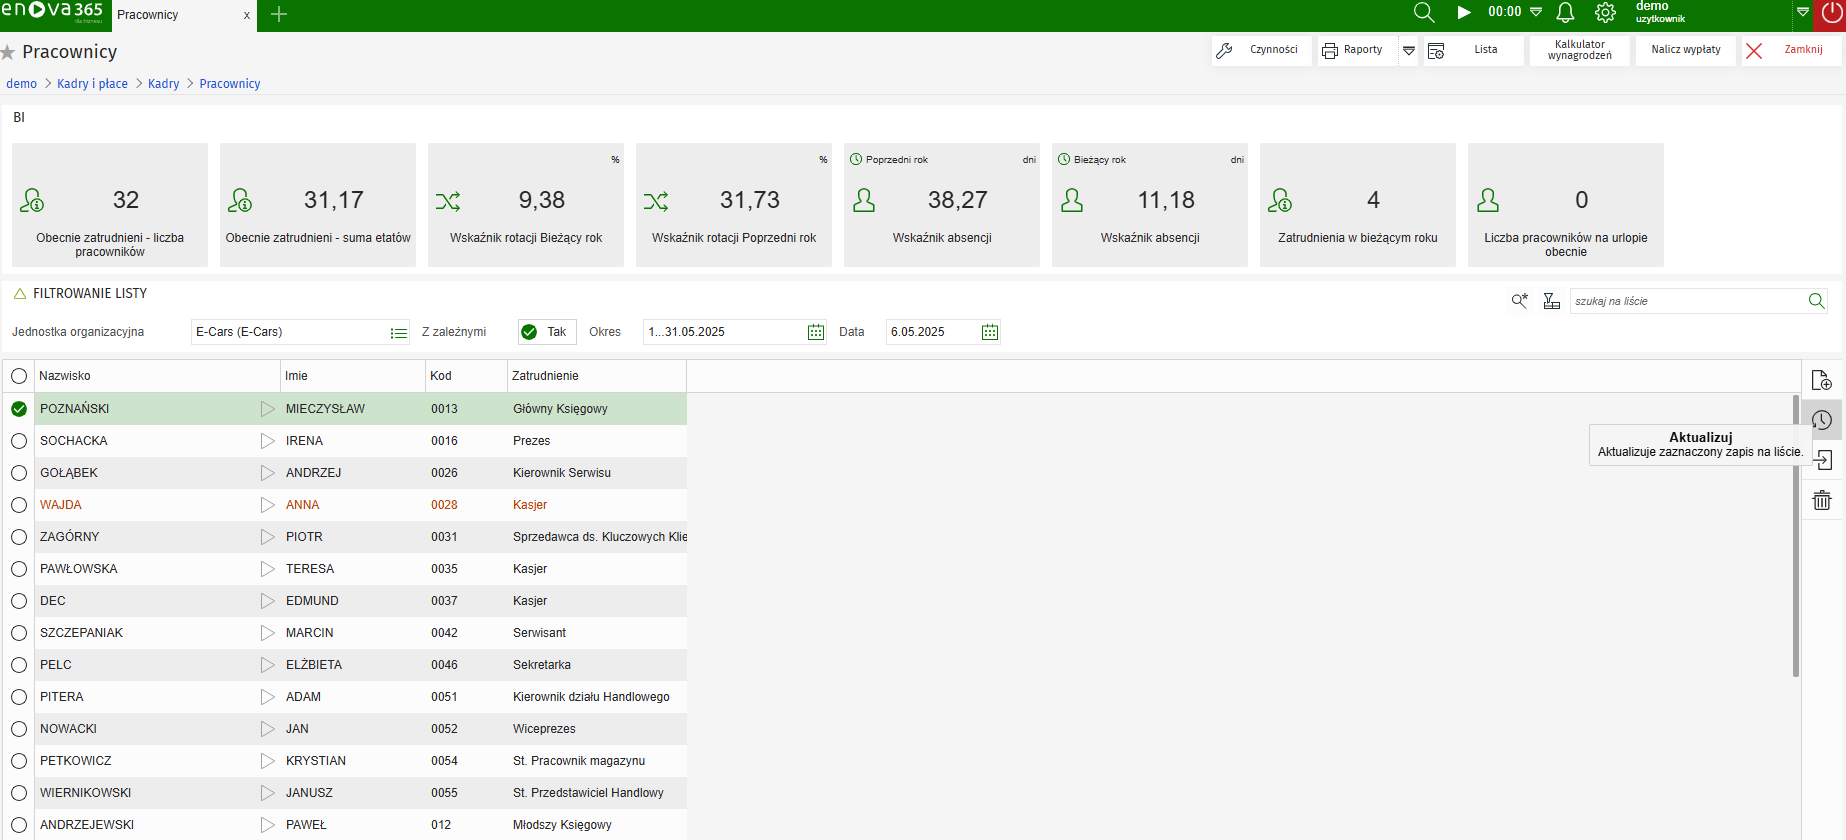Viewport: 1846px width, 840px height.
Task: Click the global search magnifier icon
Action: [1424, 13]
